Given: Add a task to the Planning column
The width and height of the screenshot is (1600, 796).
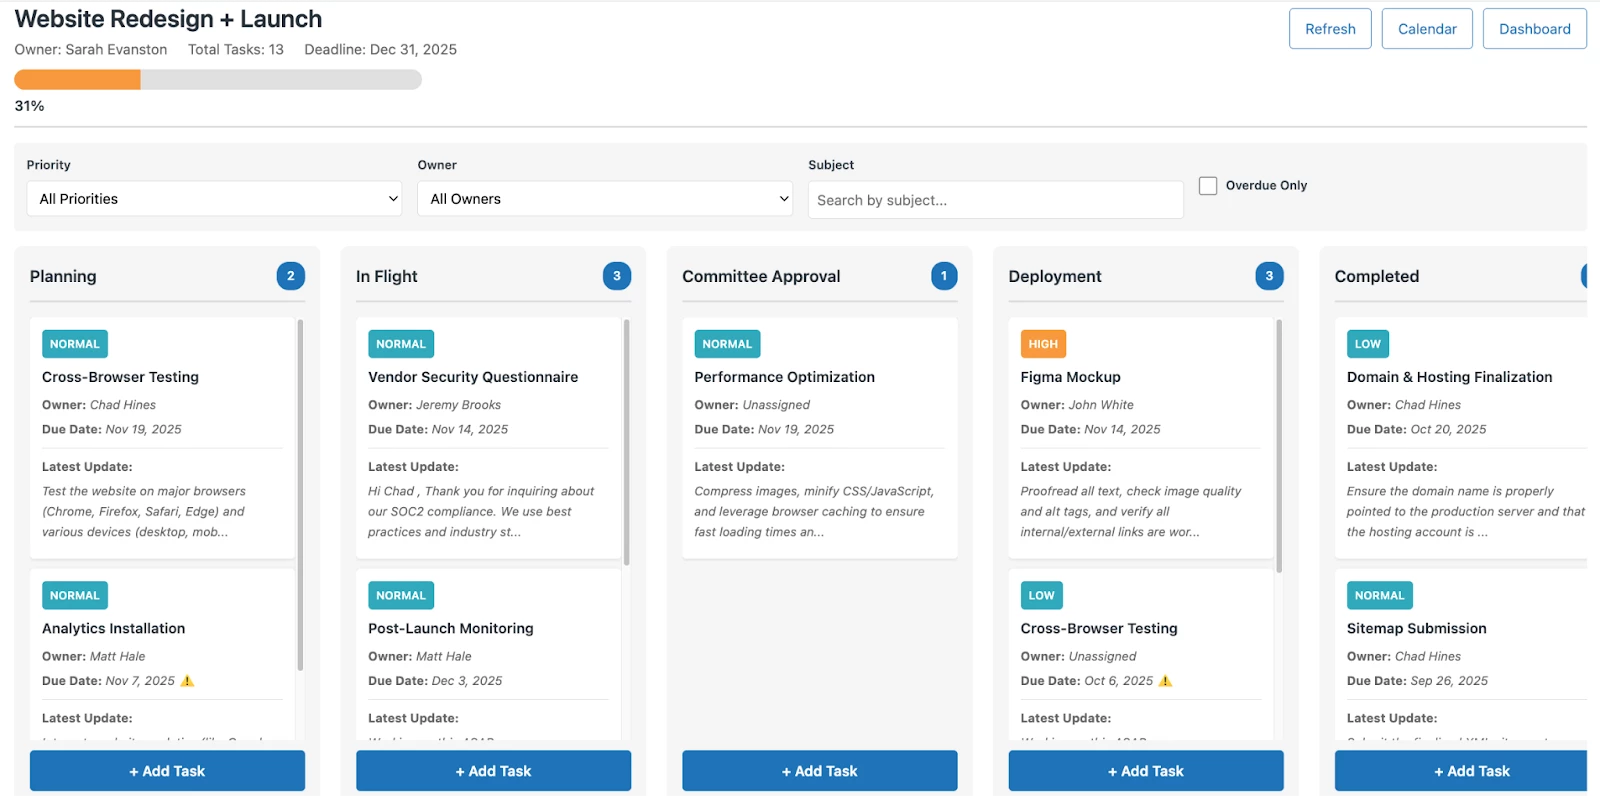Looking at the screenshot, I should (167, 771).
